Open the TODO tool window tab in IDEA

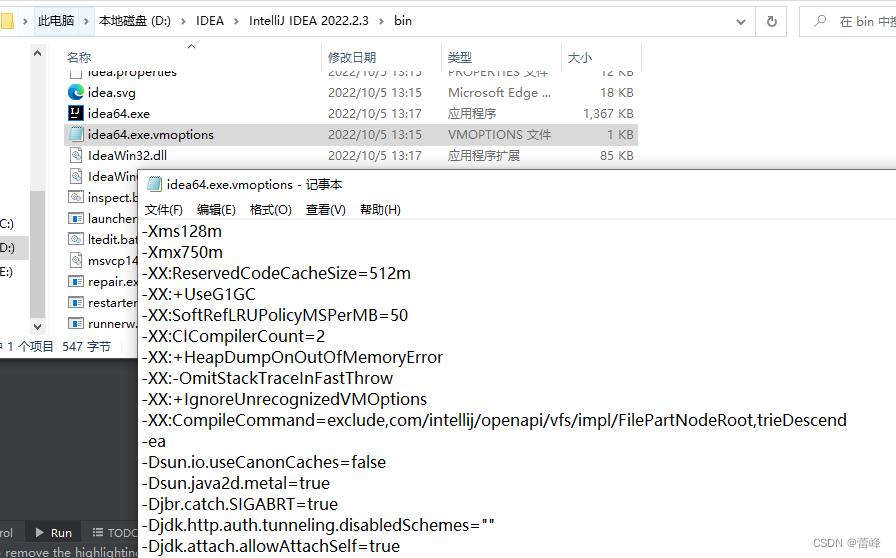pyautogui.click(x=114, y=532)
